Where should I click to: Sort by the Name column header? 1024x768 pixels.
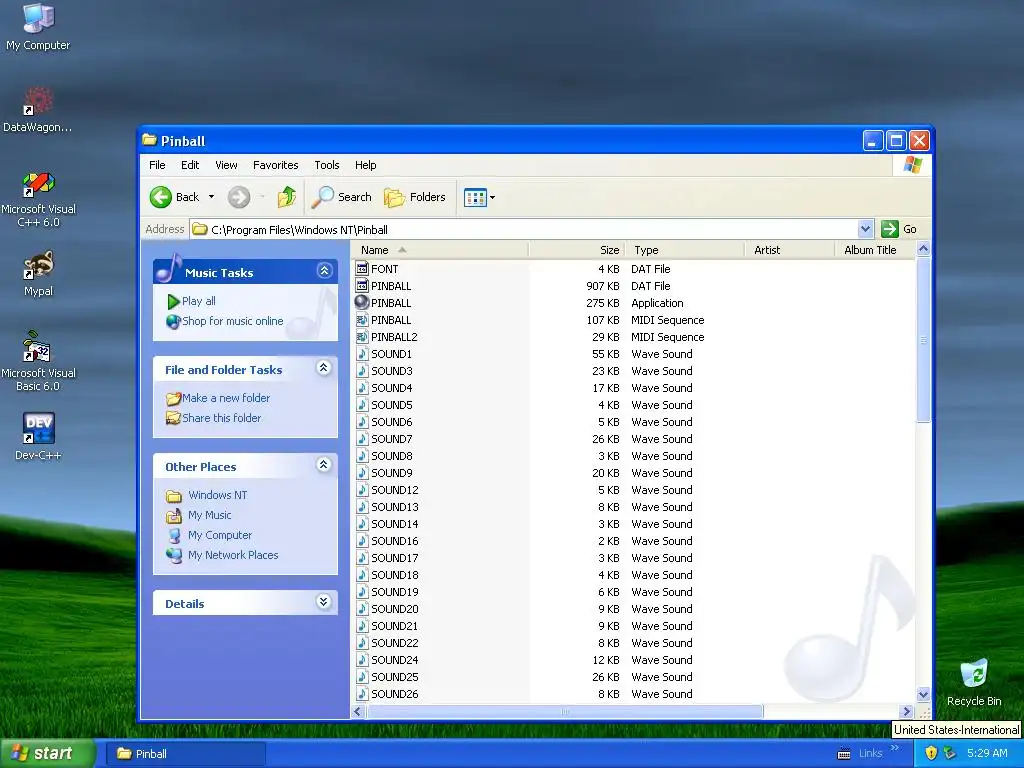click(440, 250)
